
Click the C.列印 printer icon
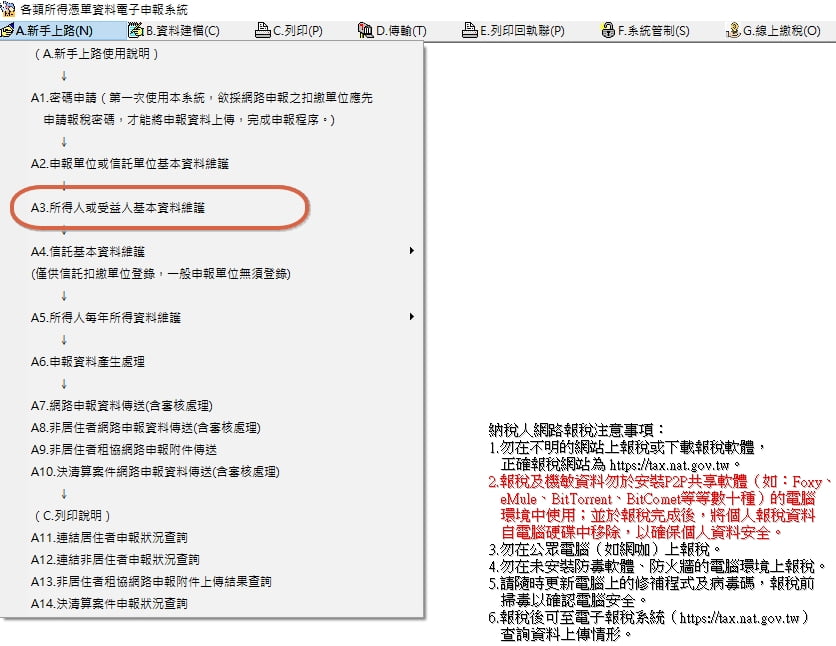pos(263,31)
